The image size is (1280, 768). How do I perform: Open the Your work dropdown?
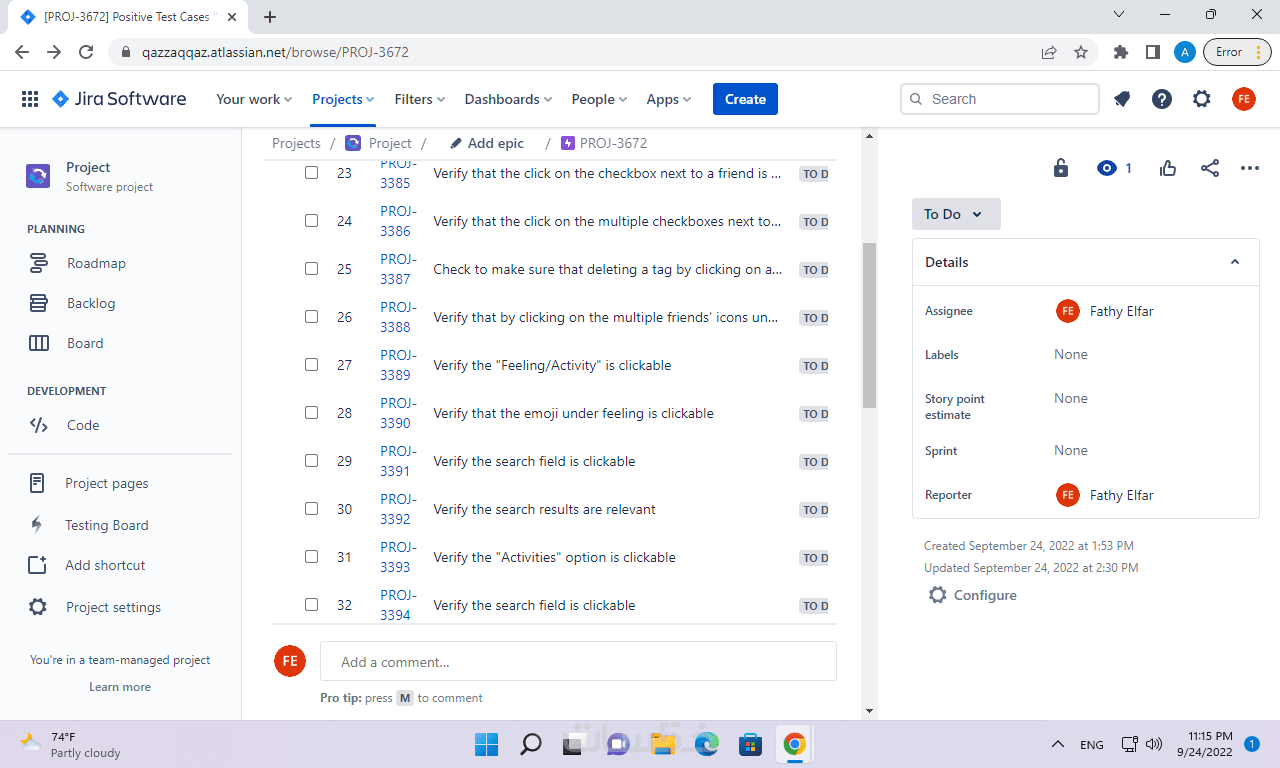254,99
